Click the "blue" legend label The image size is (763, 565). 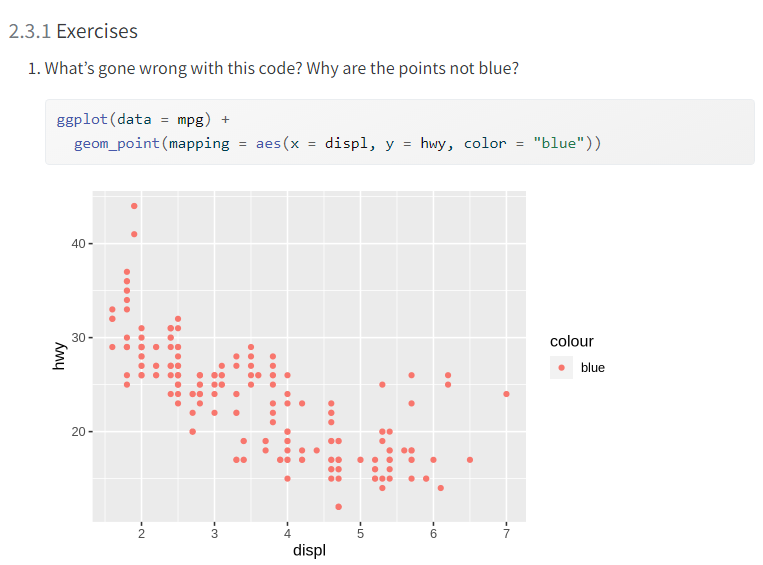[593, 368]
